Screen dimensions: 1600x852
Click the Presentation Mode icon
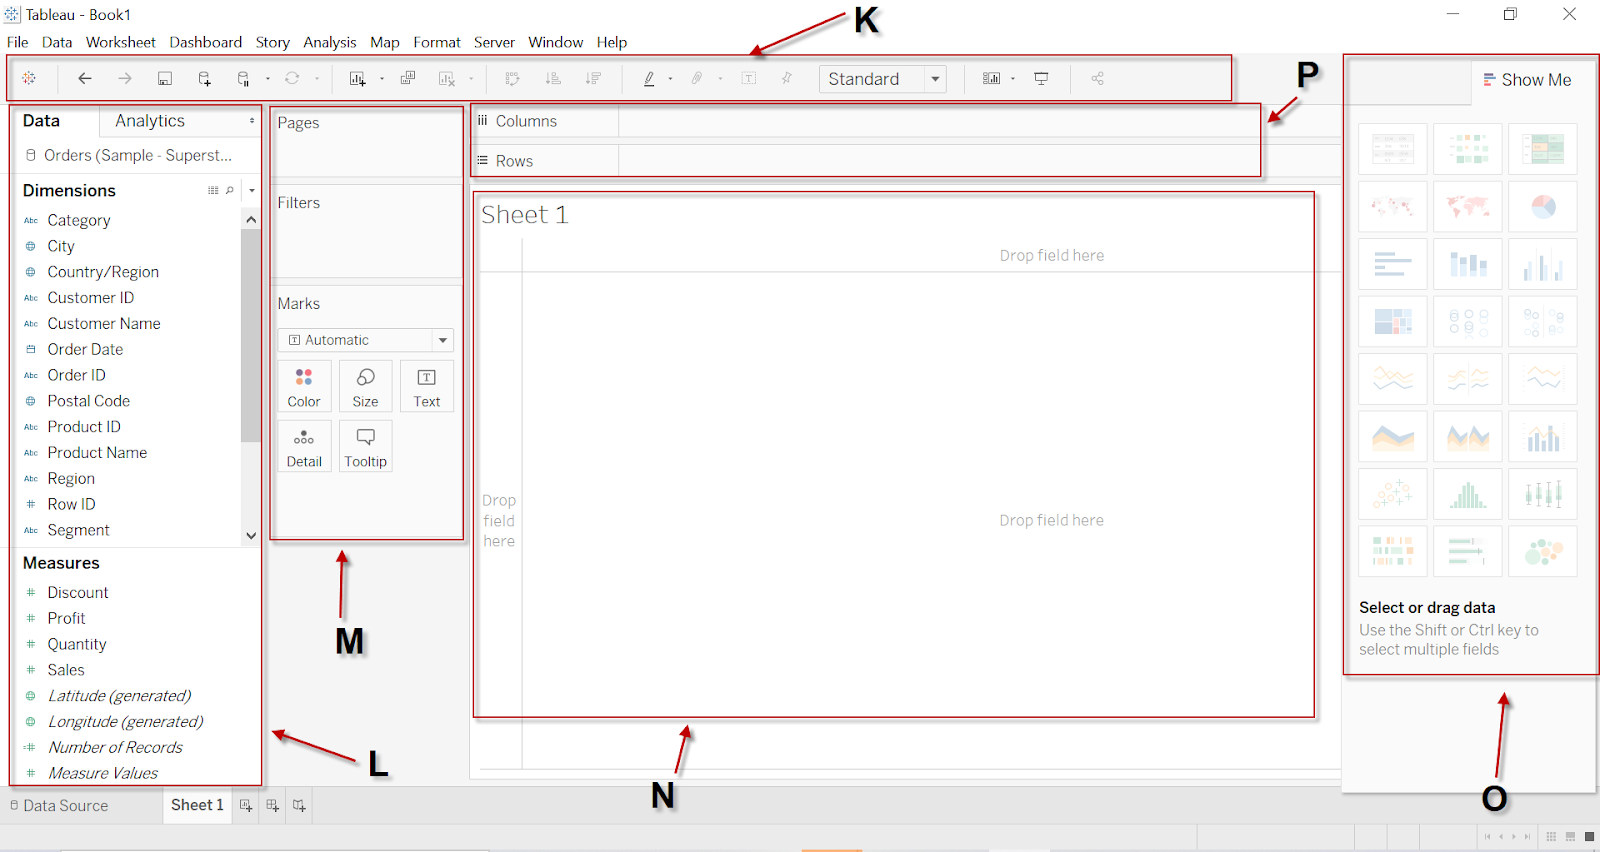point(1041,78)
